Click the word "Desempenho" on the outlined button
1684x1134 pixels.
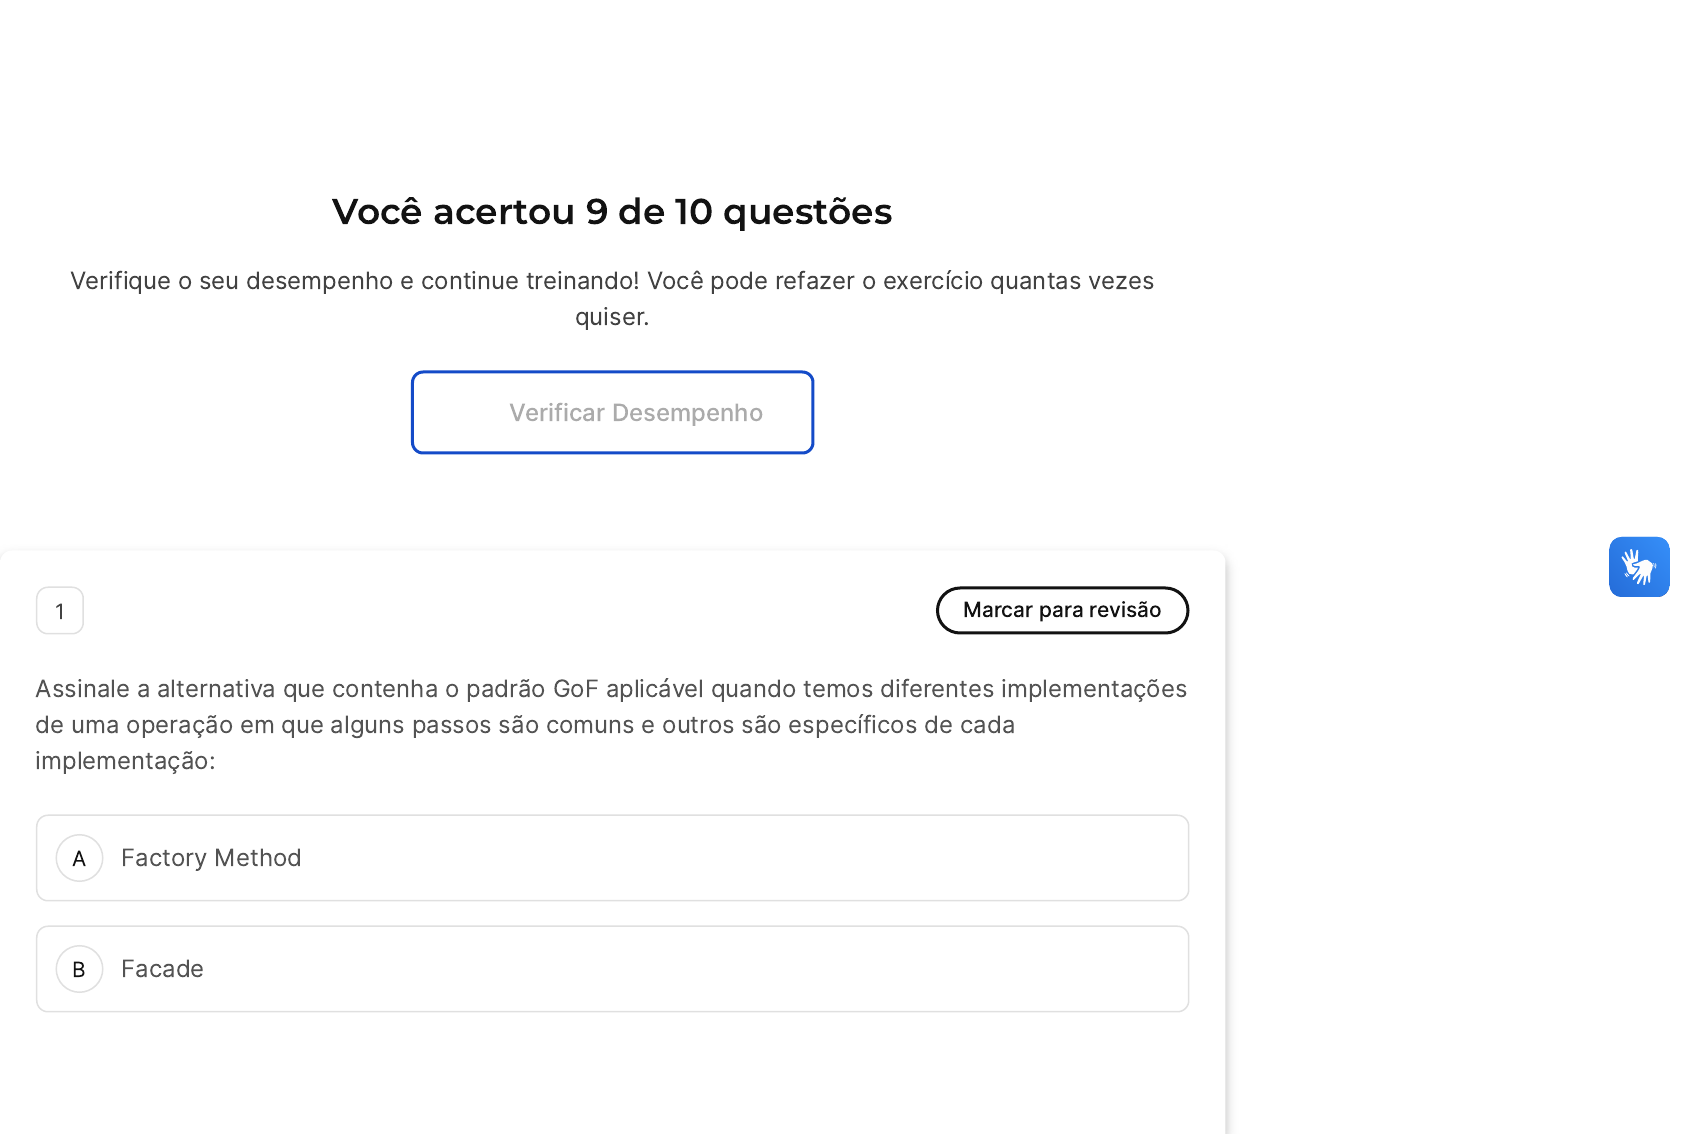687,413
